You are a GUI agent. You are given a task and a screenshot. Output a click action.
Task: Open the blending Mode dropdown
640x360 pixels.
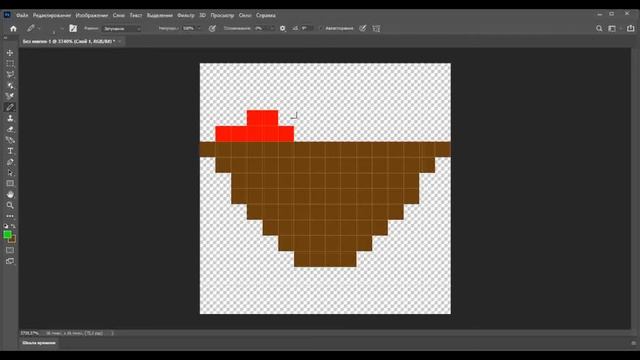click(121, 29)
